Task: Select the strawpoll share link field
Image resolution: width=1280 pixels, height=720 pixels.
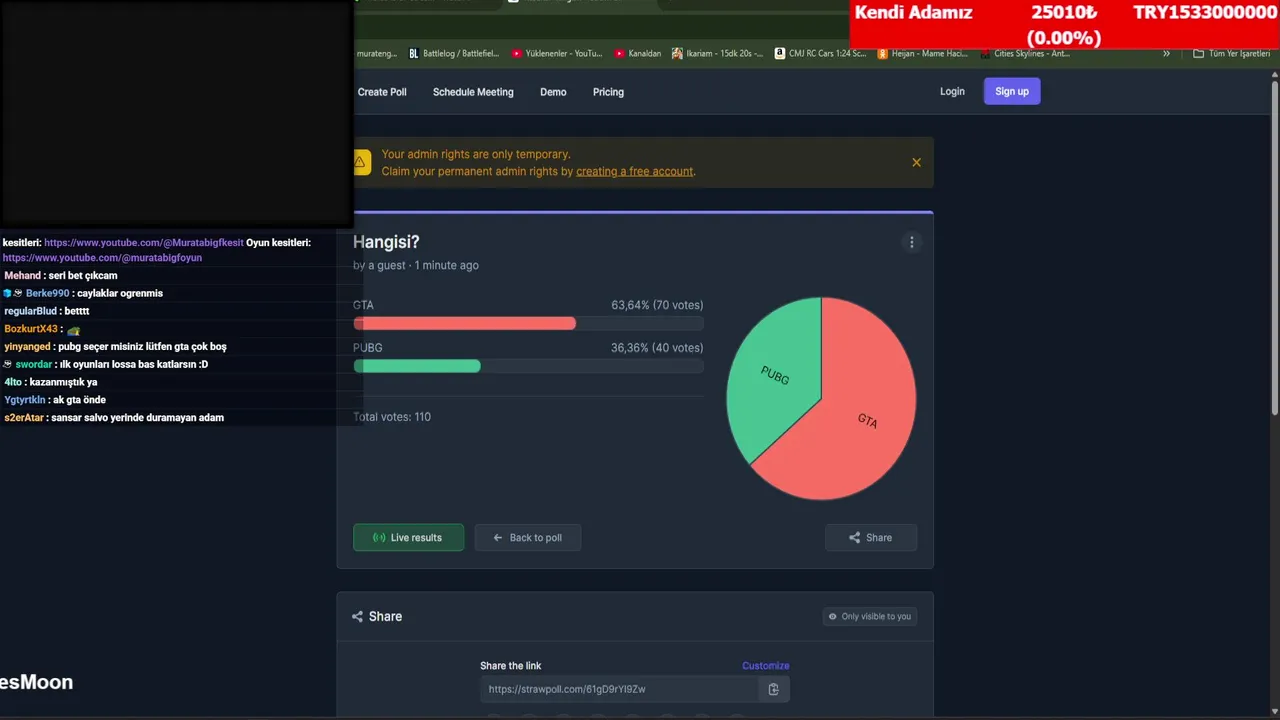Action: 618,689
